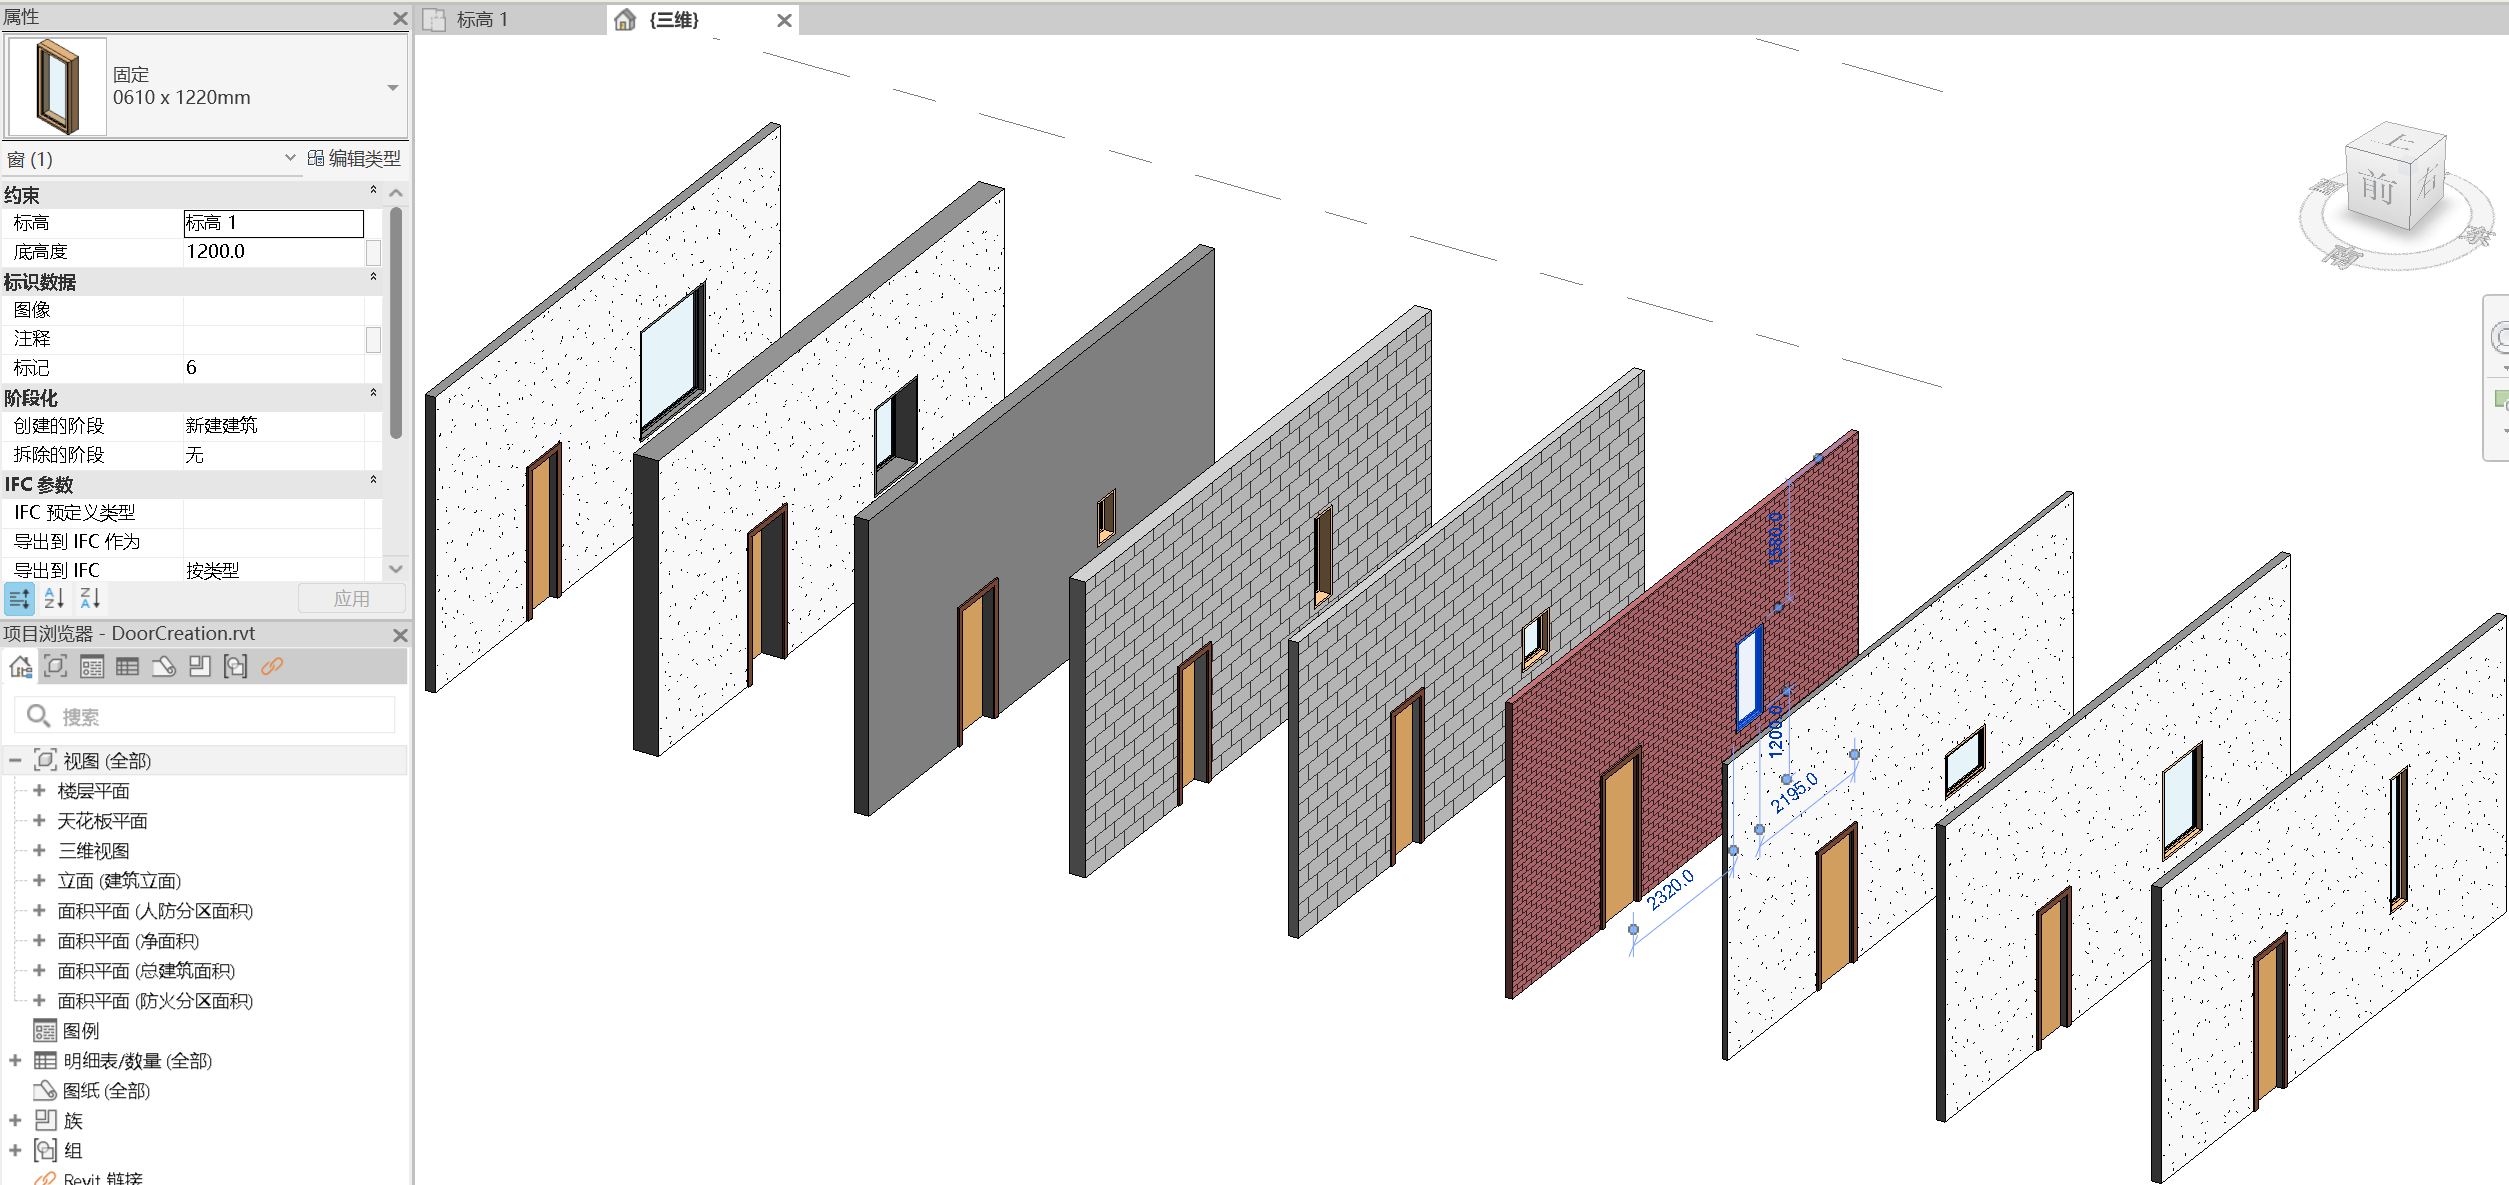This screenshot has width=2509, height=1185.
Task: Collapse the IFC 参数 section
Action: (373, 480)
